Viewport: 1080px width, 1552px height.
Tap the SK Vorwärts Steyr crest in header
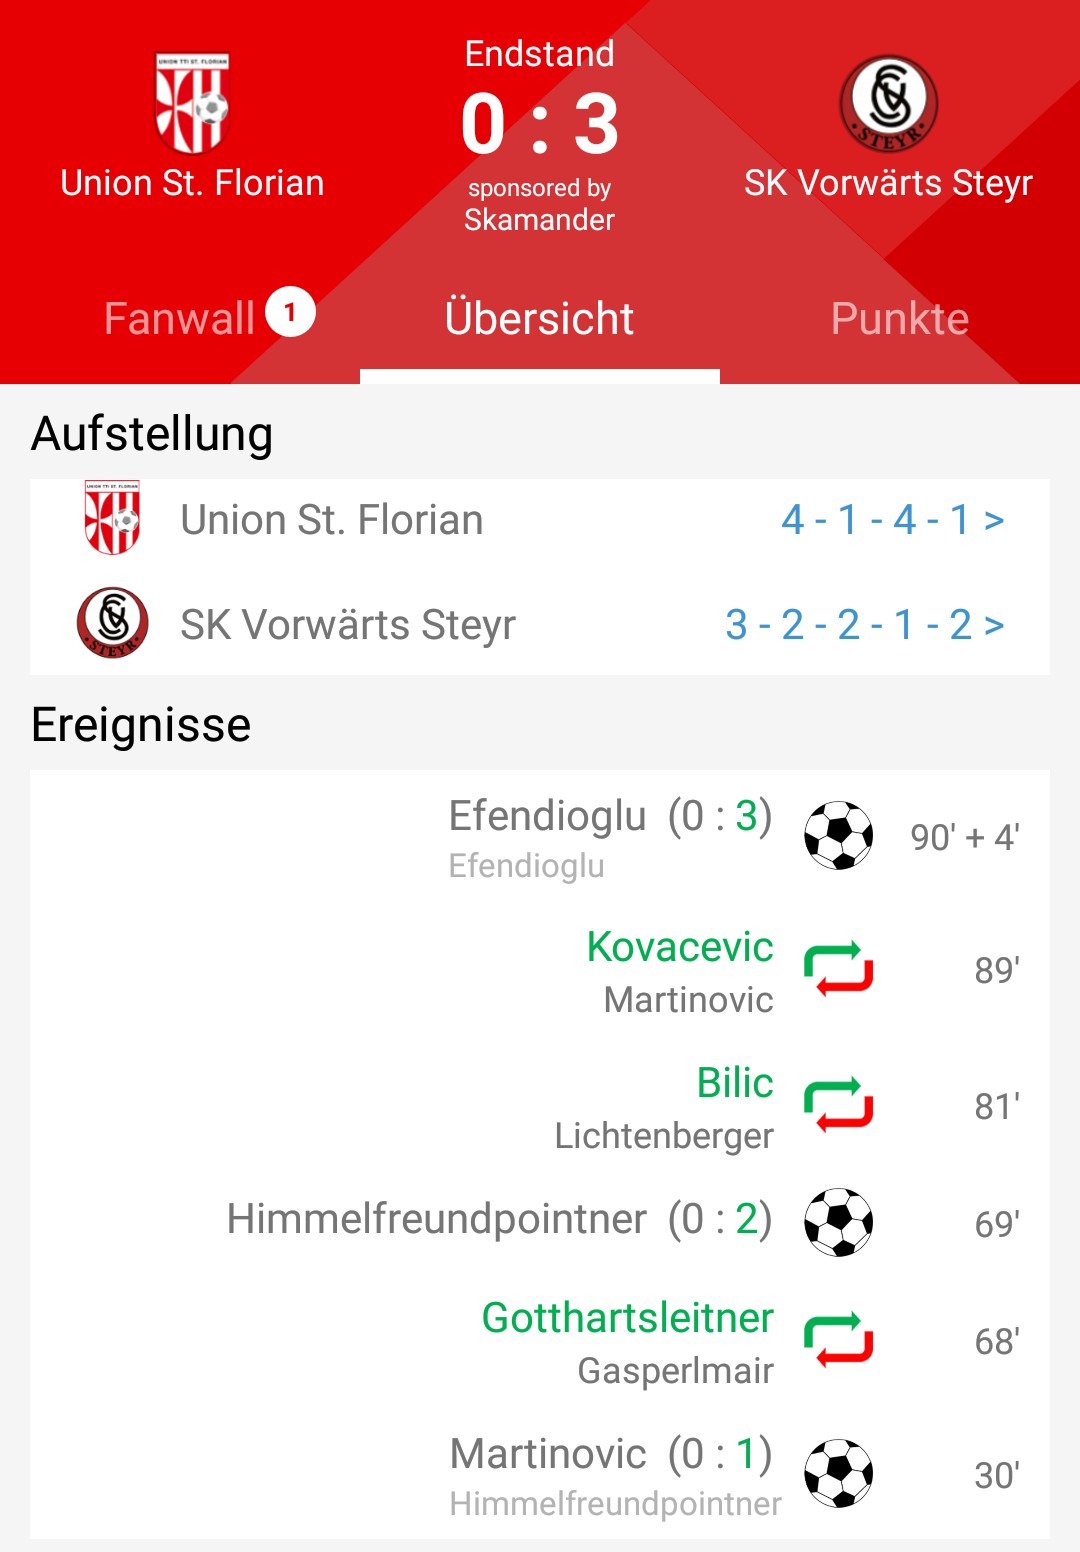pos(888,103)
